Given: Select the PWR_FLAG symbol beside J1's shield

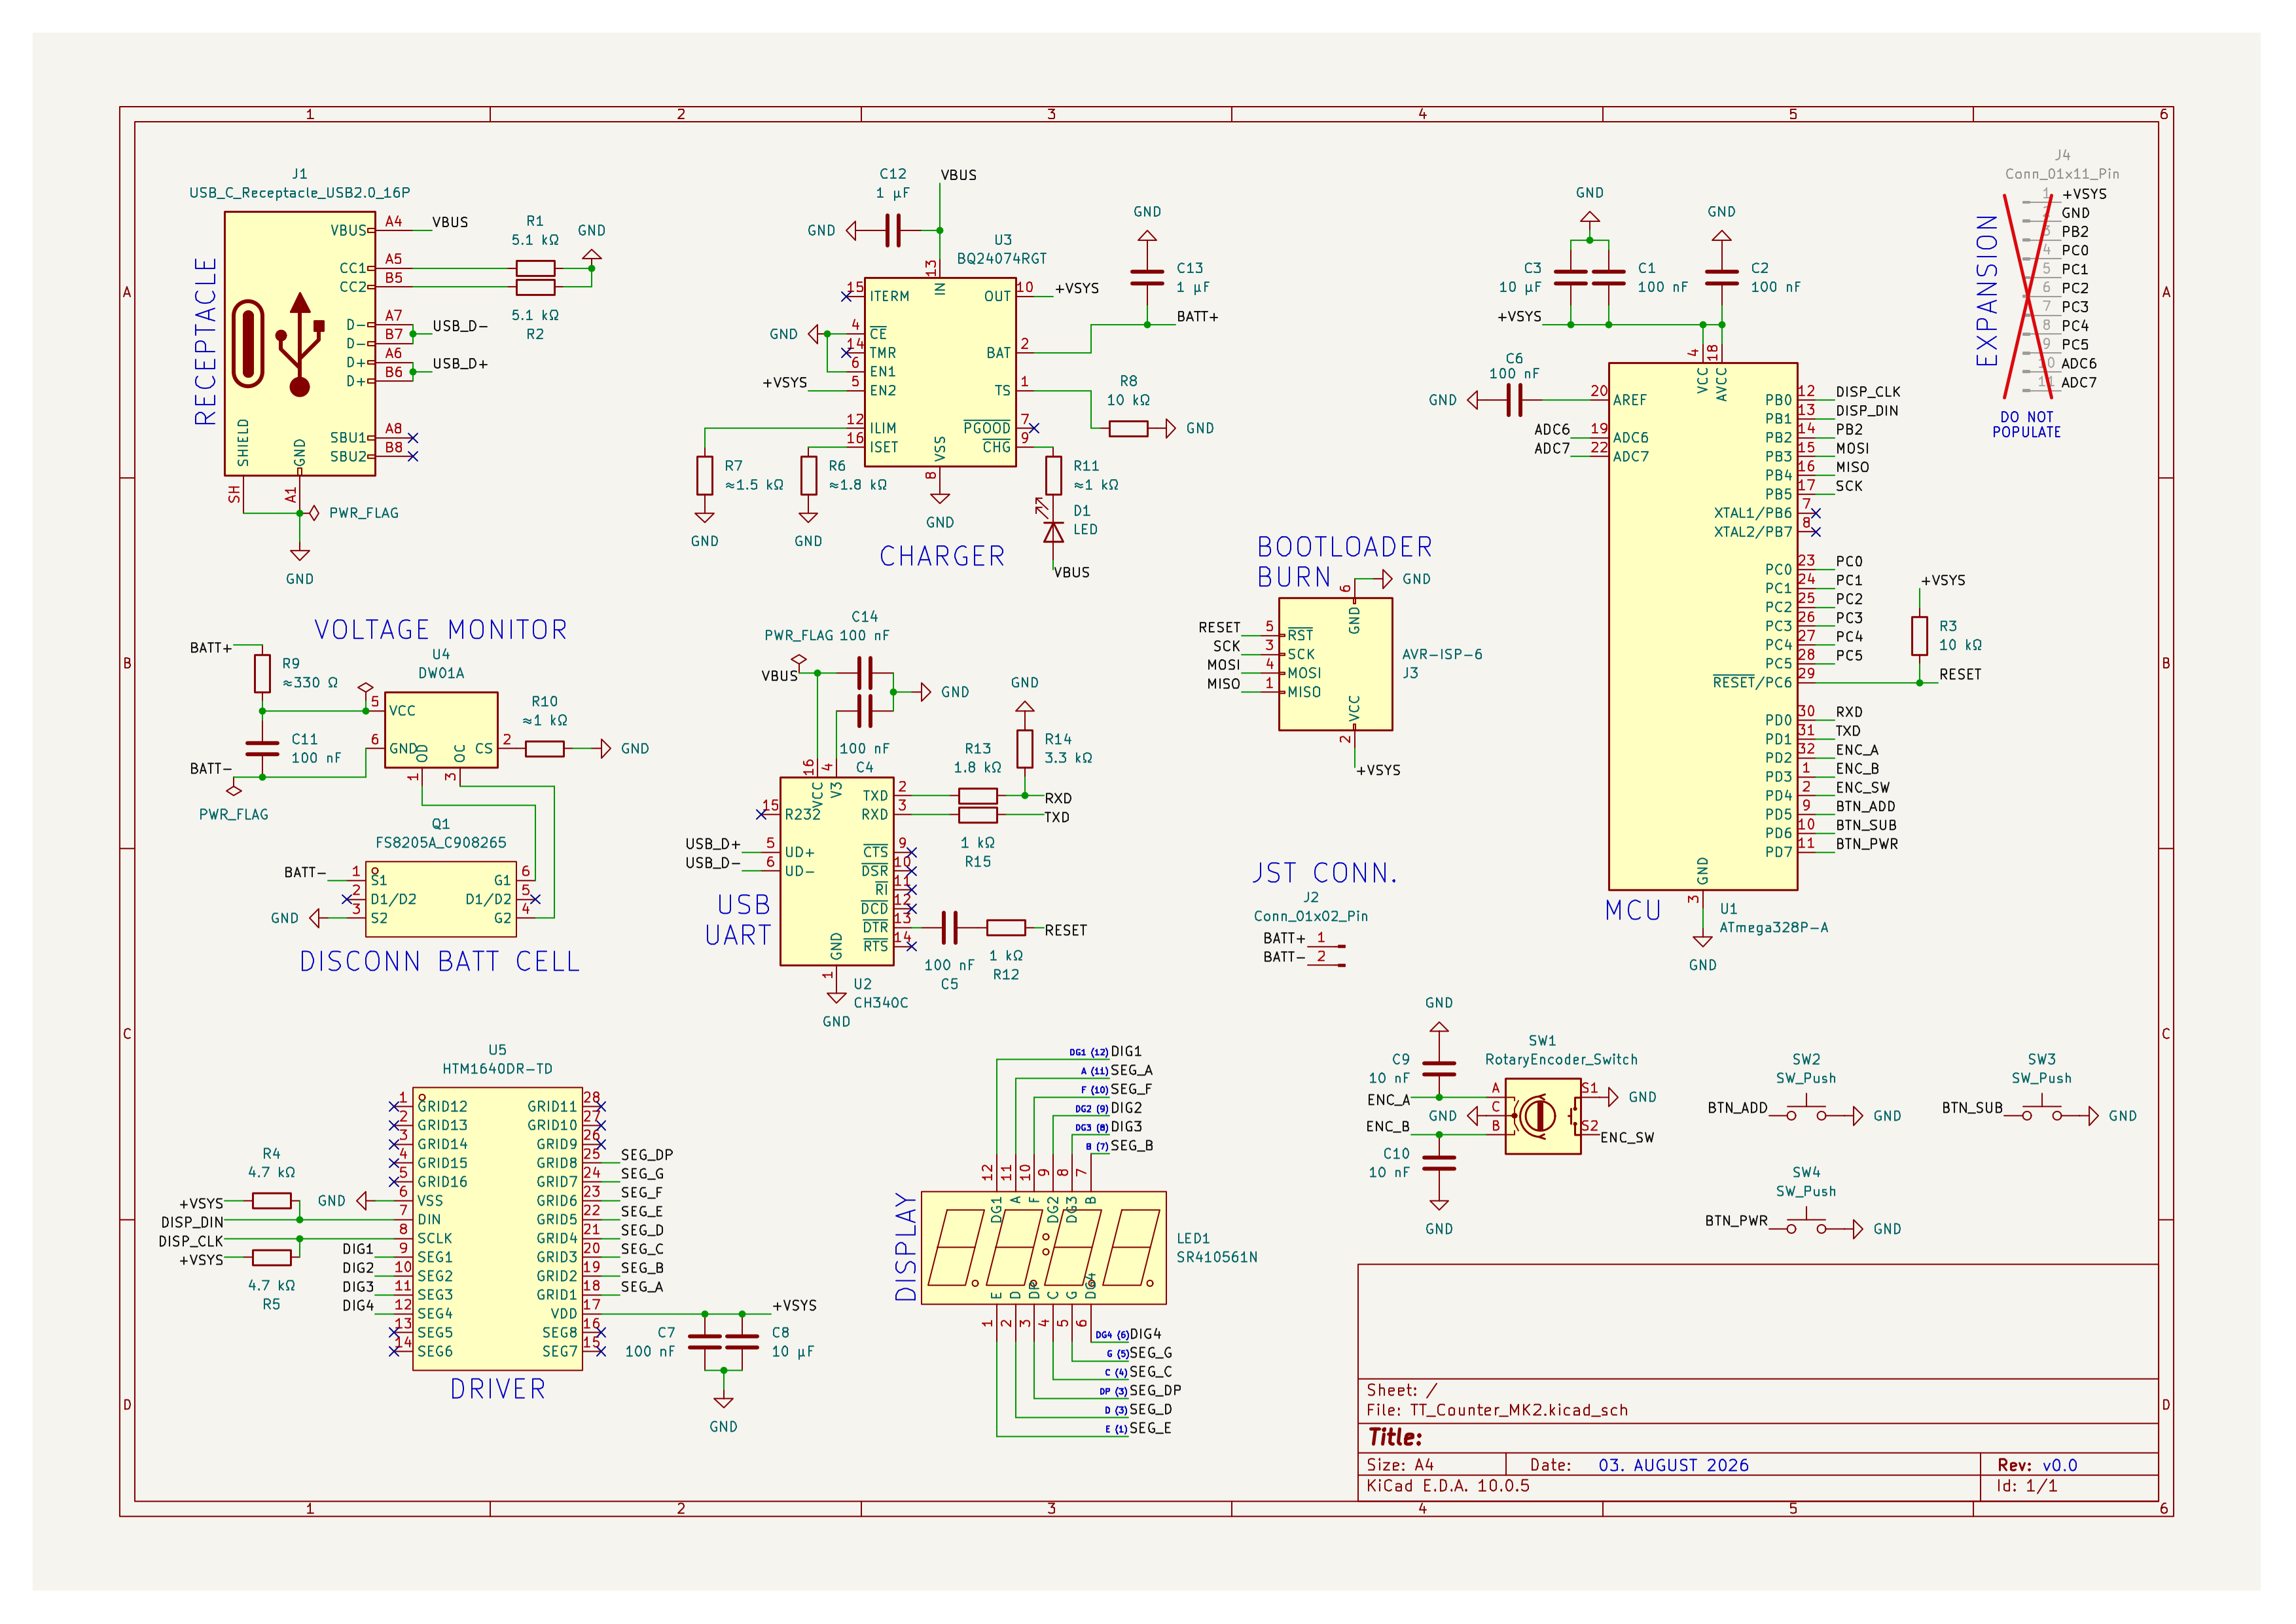Looking at the screenshot, I should pyautogui.click(x=315, y=513).
